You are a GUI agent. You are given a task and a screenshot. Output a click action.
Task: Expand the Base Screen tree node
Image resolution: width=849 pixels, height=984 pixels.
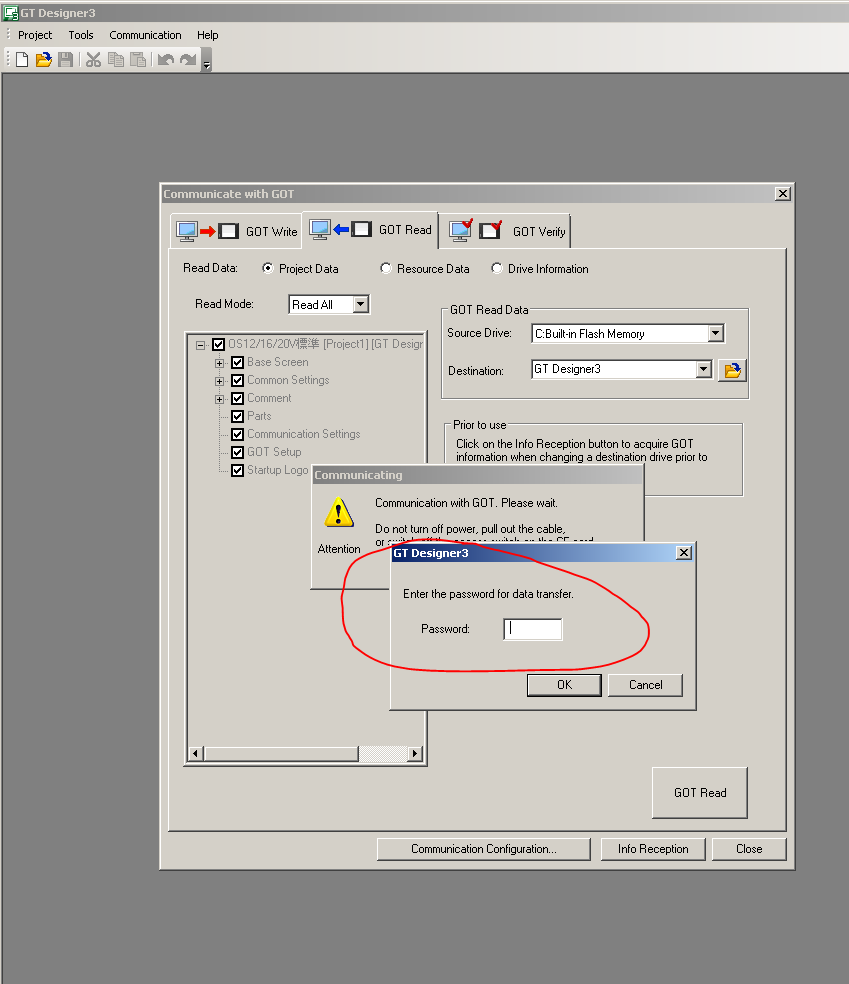point(219,363)
